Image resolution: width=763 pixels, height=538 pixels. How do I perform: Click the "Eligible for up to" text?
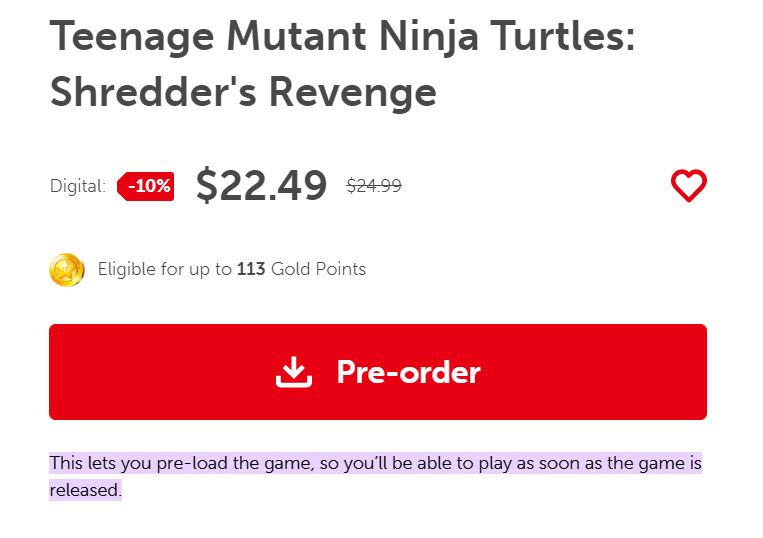[165, 269]
